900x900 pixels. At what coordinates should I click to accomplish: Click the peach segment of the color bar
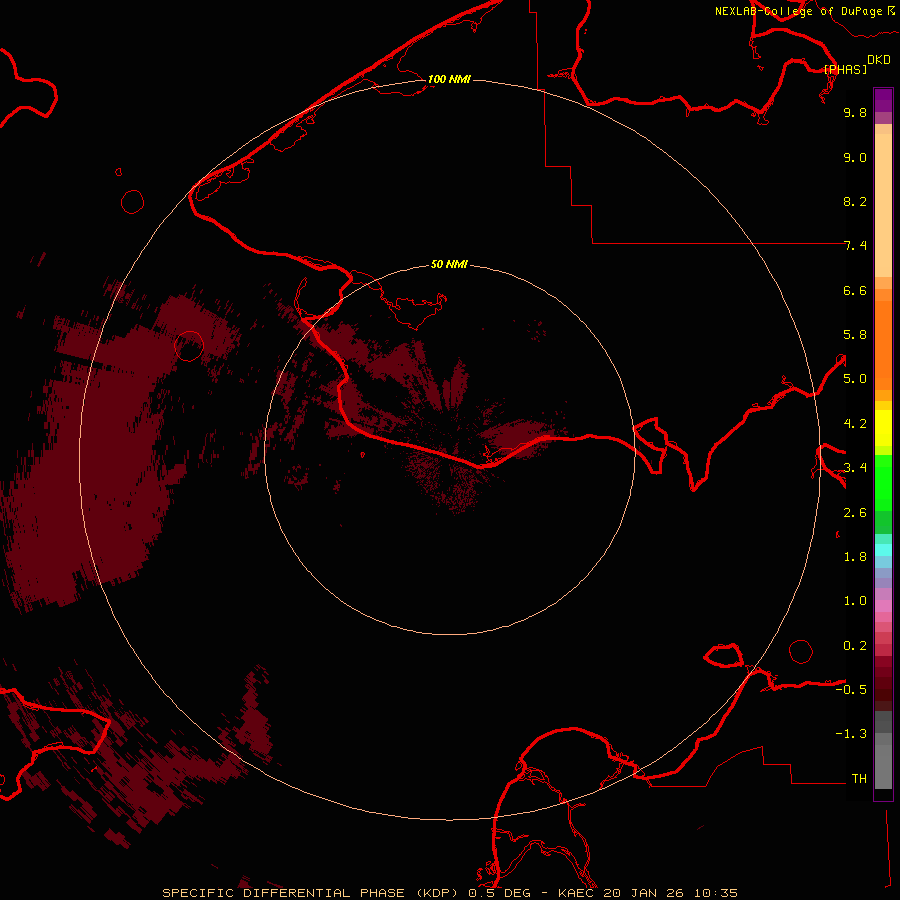(x=883, y=205)
